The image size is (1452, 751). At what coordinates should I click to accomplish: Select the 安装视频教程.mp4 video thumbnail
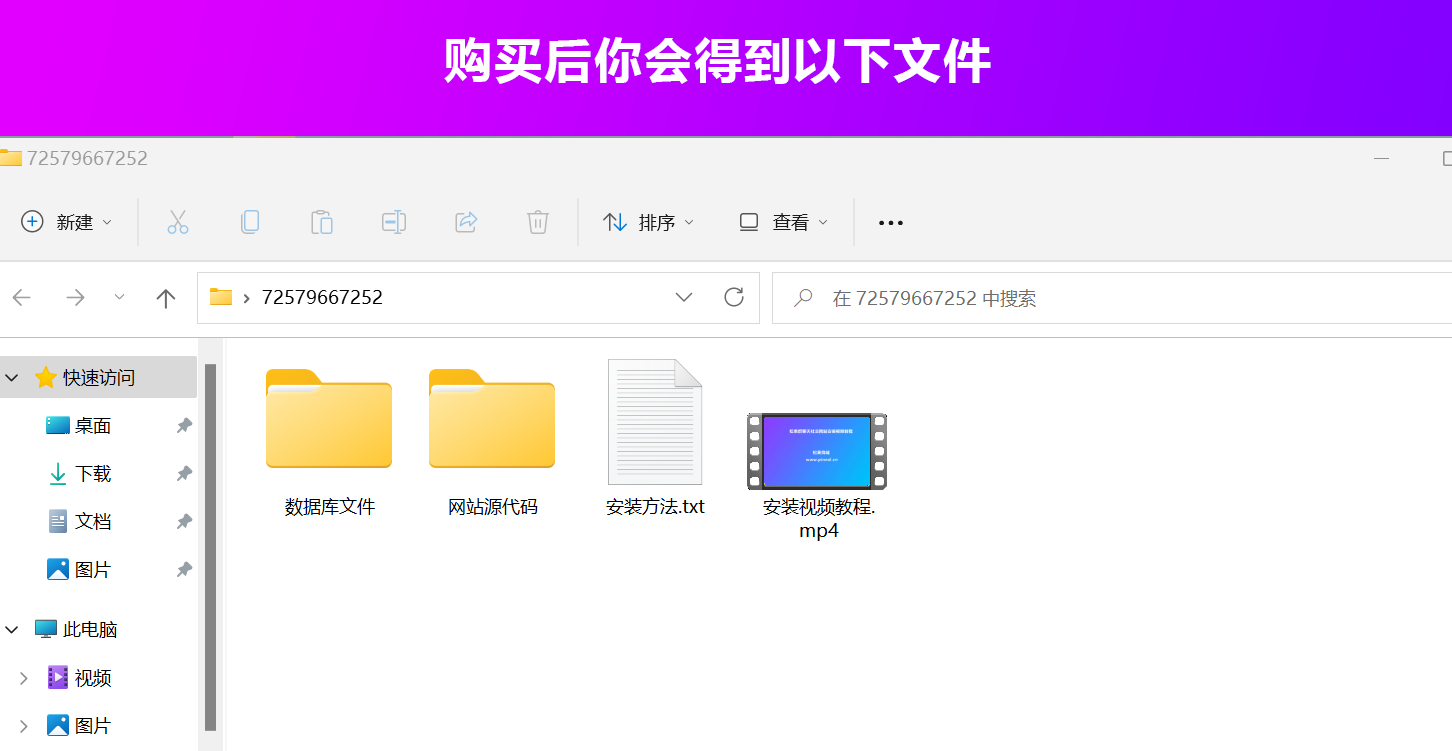click(818, 451)
